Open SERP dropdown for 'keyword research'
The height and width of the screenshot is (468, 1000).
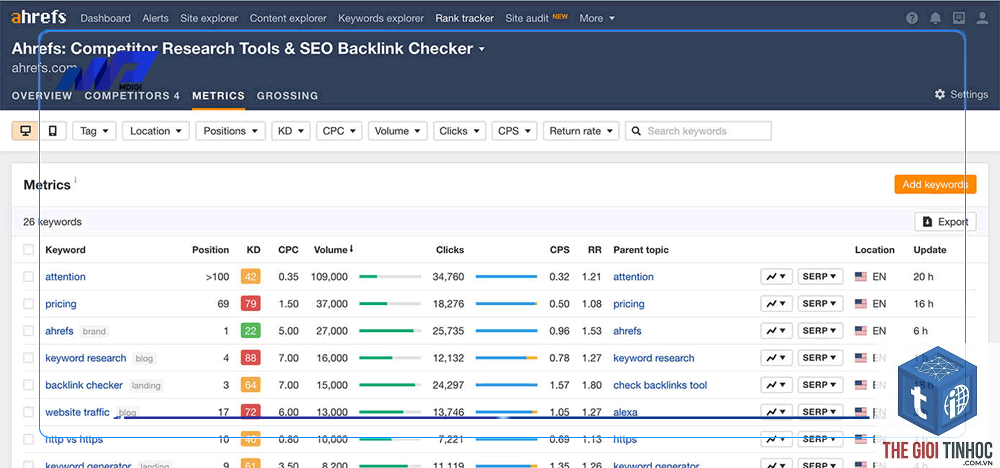coord(820,358)
